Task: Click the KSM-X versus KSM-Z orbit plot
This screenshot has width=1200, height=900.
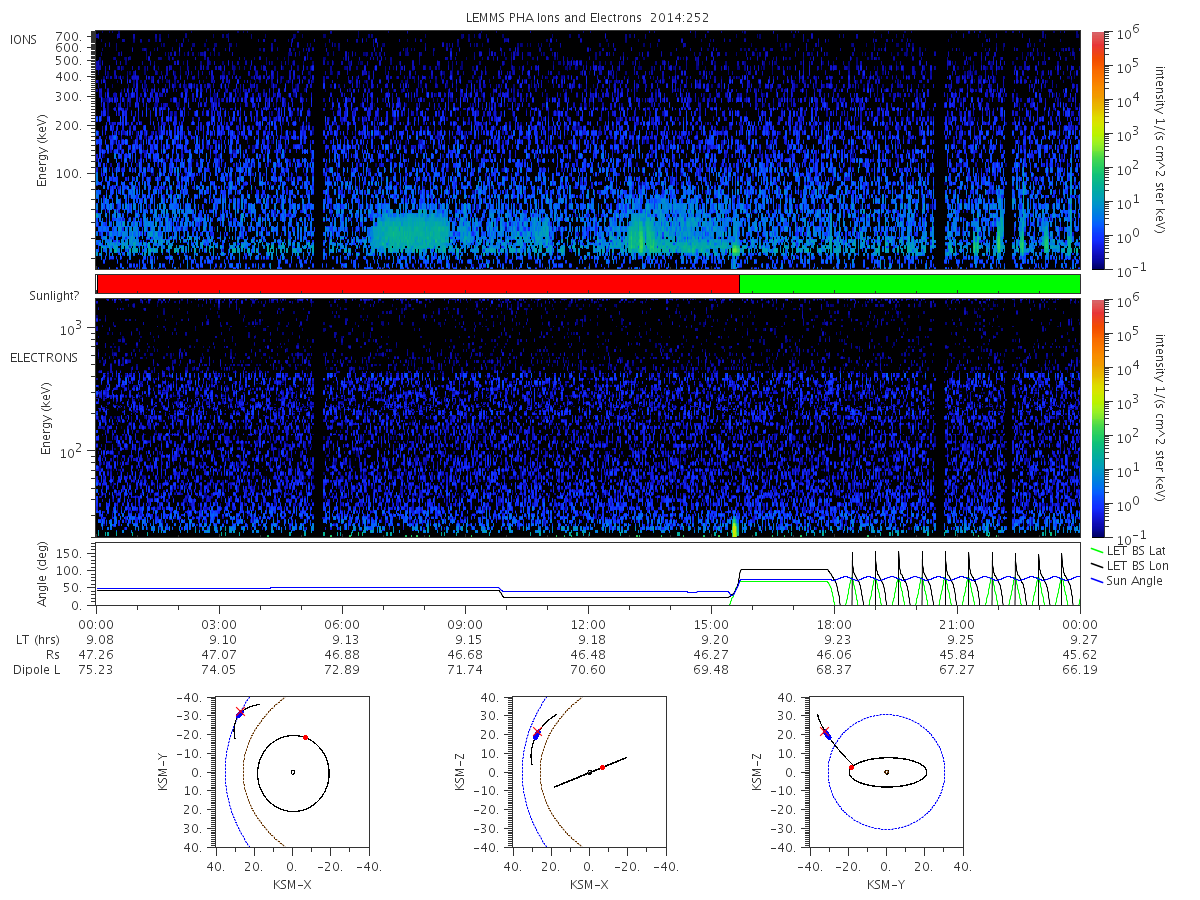Action: 588,772
